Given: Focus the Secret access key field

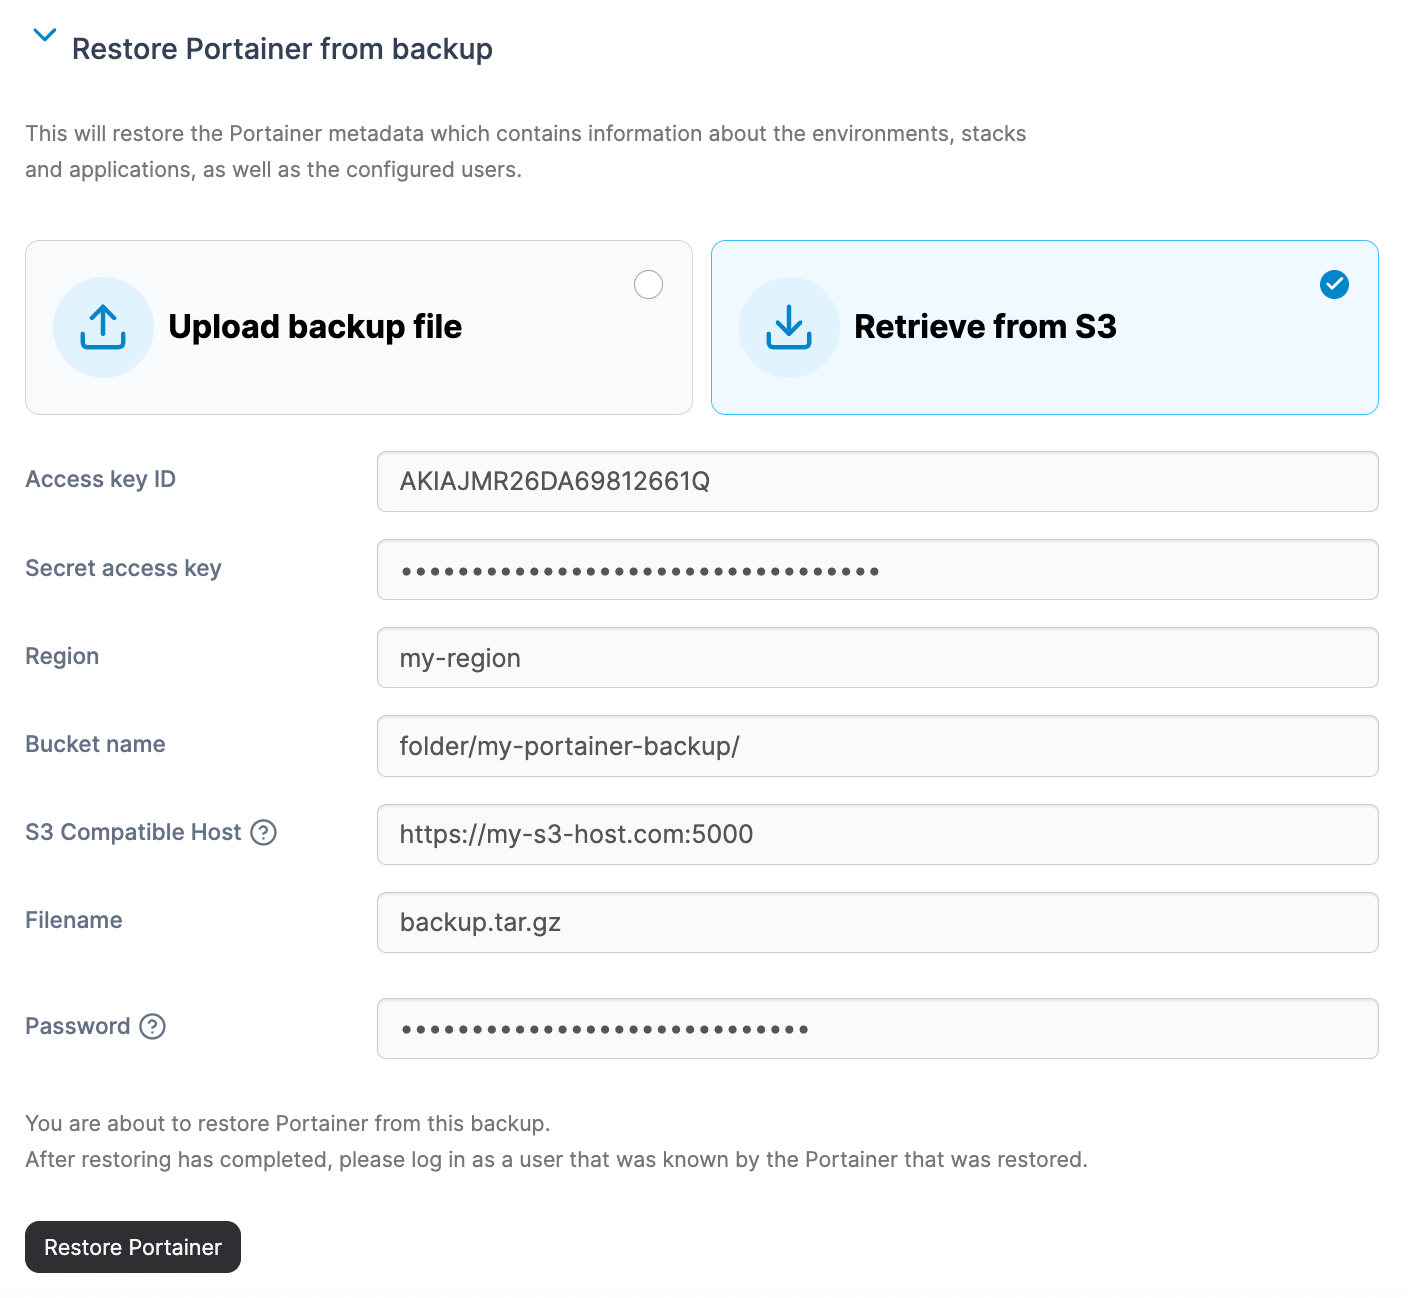Looking at the screenshot, I should pos(877,570).
